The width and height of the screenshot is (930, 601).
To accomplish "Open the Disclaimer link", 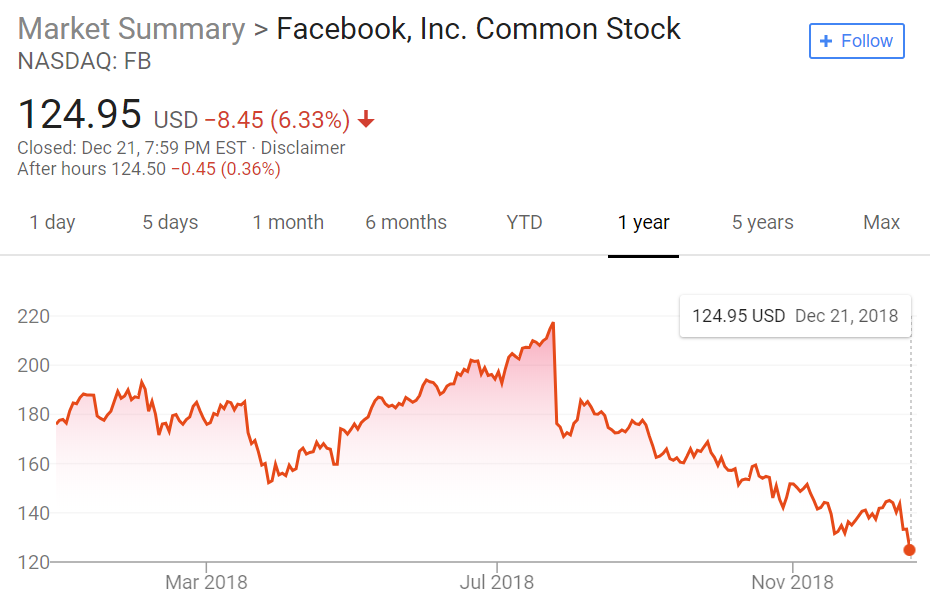I will pos(303,148).
